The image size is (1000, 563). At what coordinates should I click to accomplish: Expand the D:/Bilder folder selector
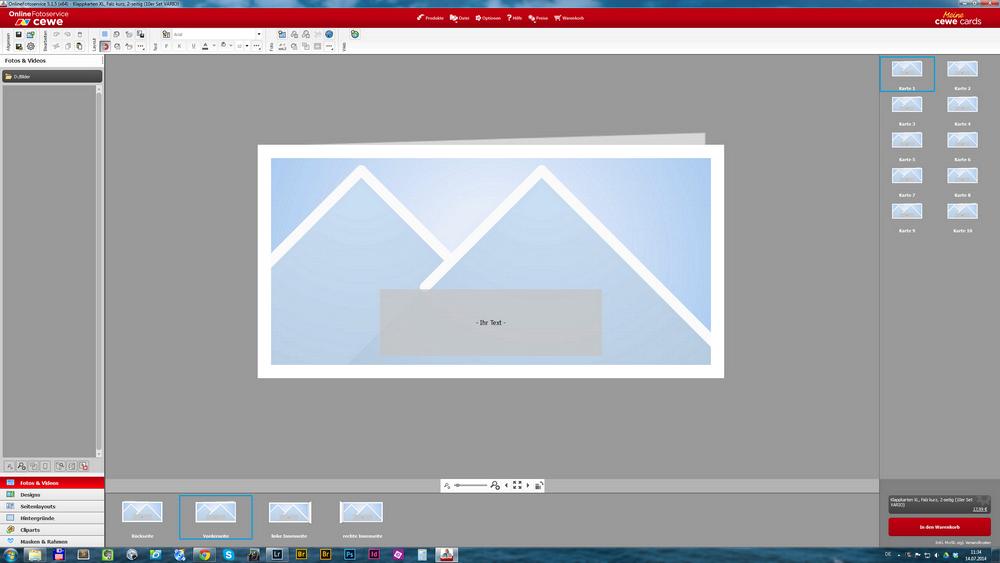point(52,76)
